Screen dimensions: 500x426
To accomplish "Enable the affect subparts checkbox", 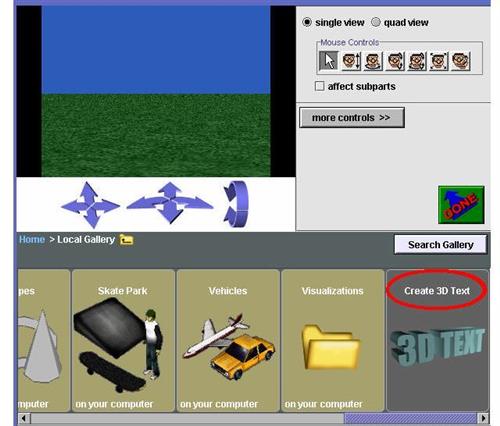I will point(319,86).
